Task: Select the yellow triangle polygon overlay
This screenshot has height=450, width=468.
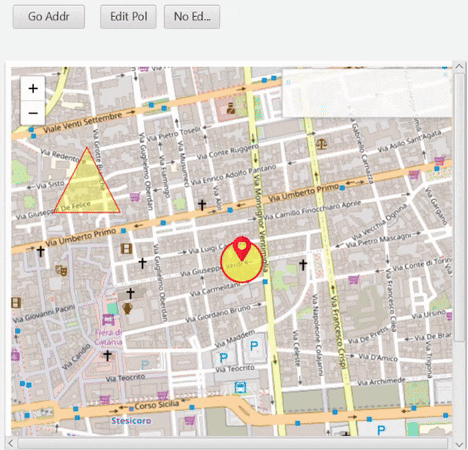Action: click(87, 187)
